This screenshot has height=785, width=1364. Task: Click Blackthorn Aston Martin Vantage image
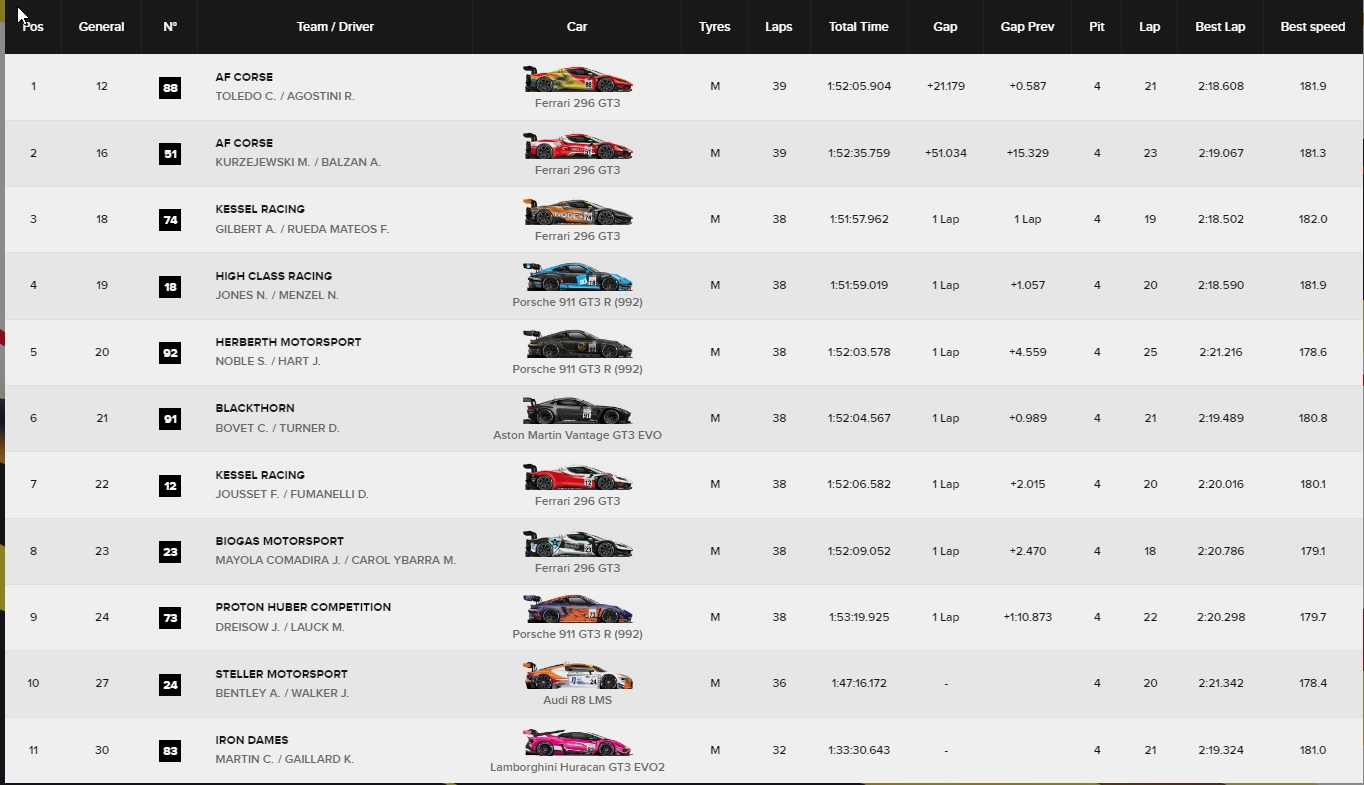click(x=577, y=411)
